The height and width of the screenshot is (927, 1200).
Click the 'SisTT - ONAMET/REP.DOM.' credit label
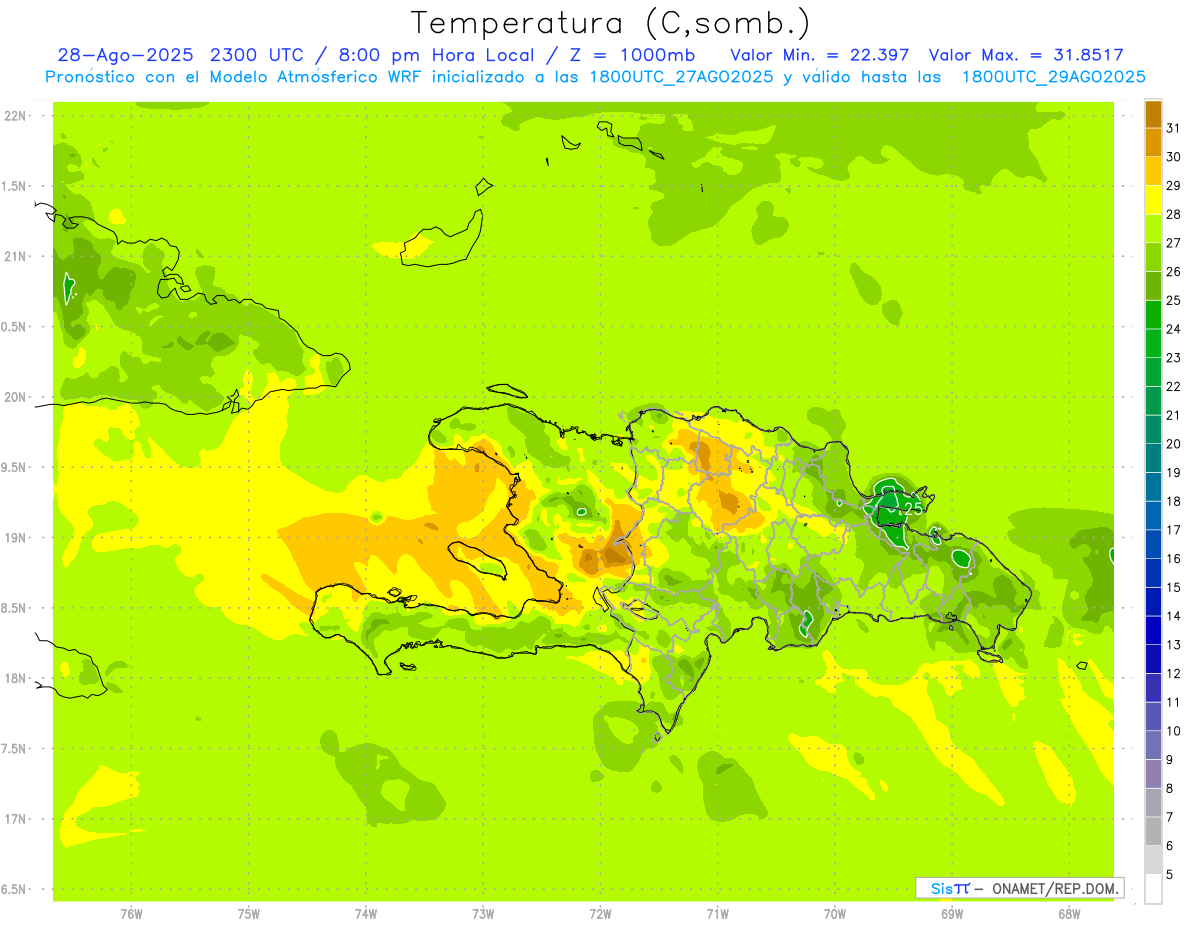[x=1019, y=888]
